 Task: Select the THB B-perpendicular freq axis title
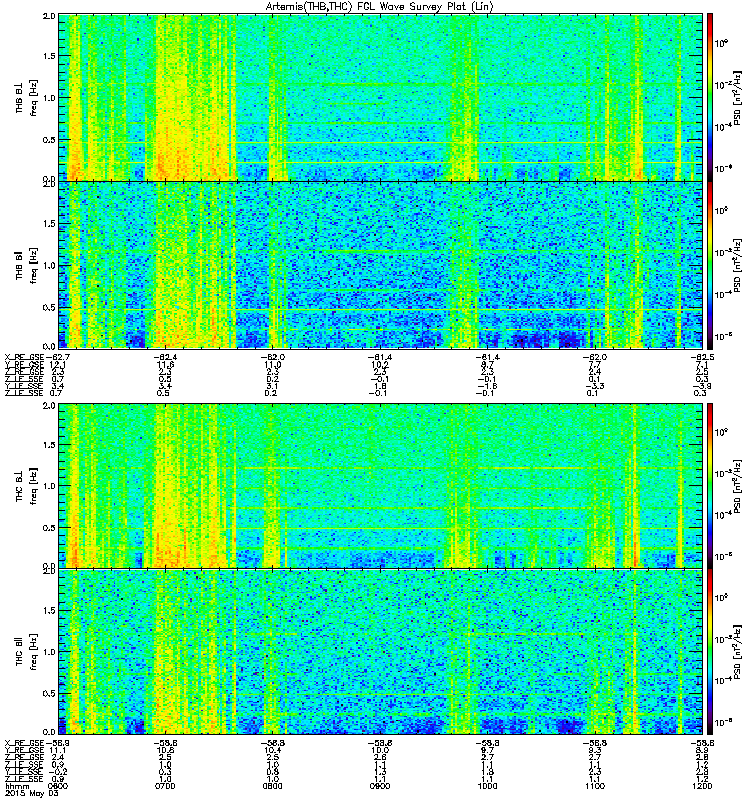34,97
